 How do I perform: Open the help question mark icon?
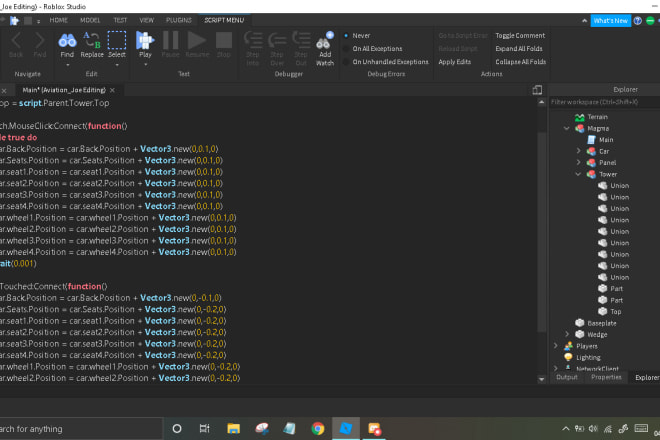tap(638, 21)
